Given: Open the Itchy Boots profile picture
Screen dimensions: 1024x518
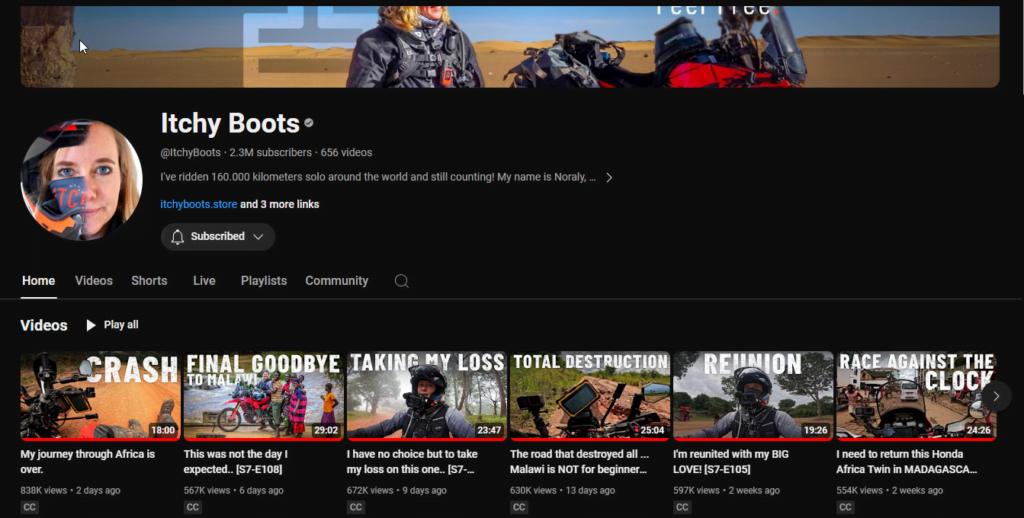Looking at the screenshot, I should click(82, 180).
